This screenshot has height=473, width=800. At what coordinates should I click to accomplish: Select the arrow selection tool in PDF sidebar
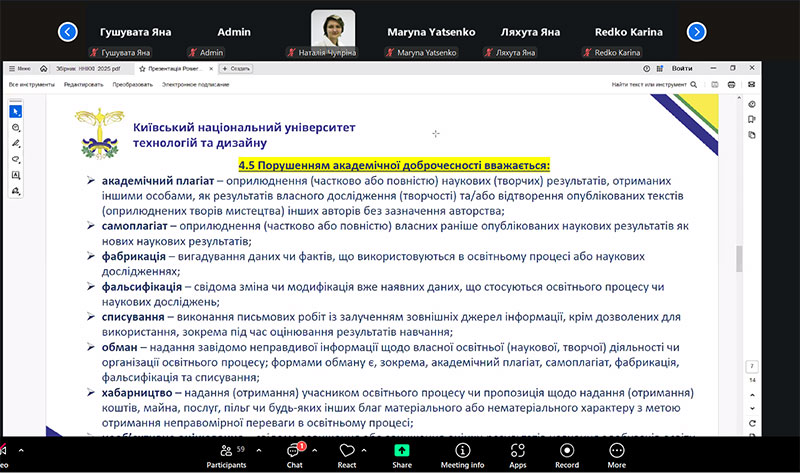[x=16, y=111]
